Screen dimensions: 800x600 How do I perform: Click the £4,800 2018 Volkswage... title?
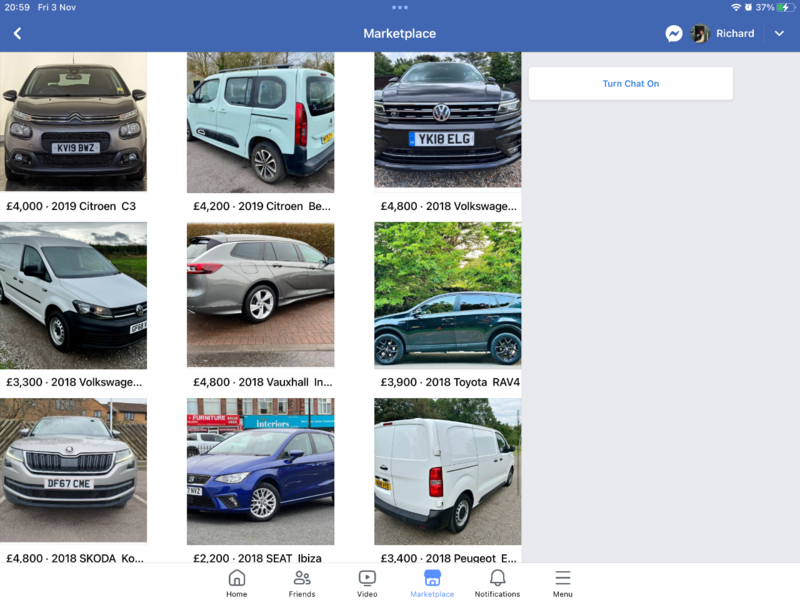coord(448,206)
